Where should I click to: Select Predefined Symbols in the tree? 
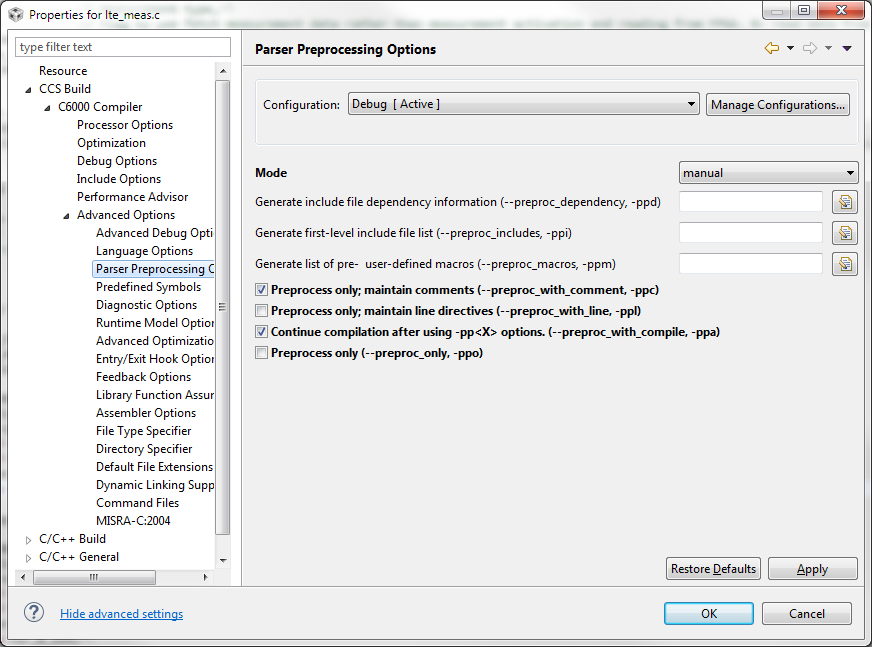pyautogui.click(x=148, y=287)
